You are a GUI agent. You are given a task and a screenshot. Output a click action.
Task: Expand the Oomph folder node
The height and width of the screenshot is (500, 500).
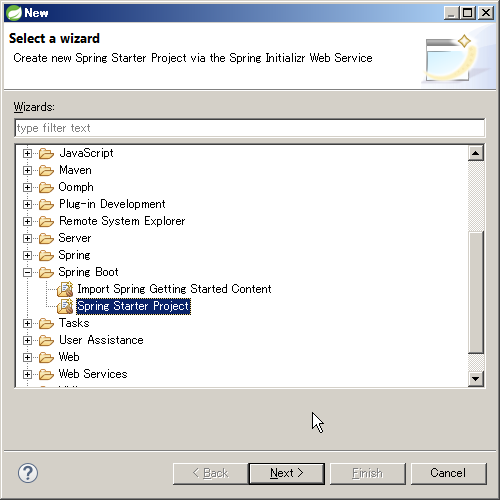28,187
